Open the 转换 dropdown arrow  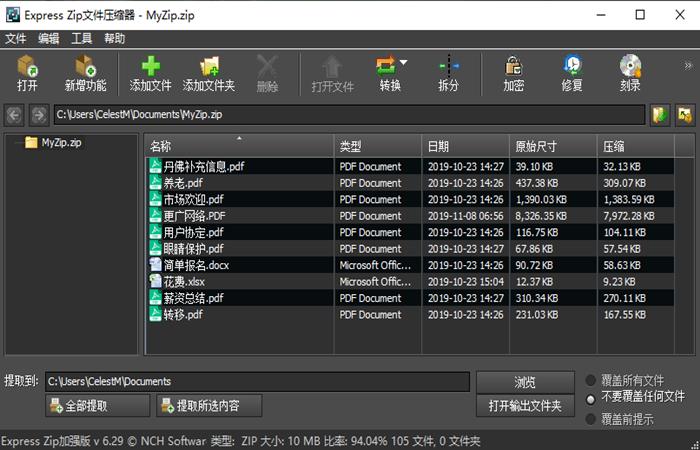tap(404, 62)
